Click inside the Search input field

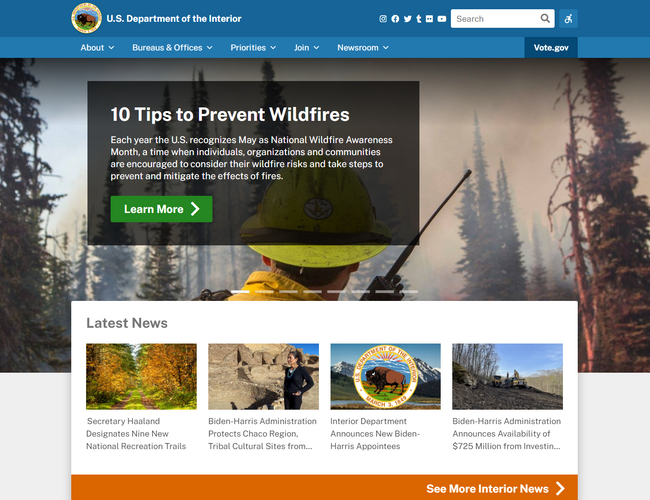[496, 19]
